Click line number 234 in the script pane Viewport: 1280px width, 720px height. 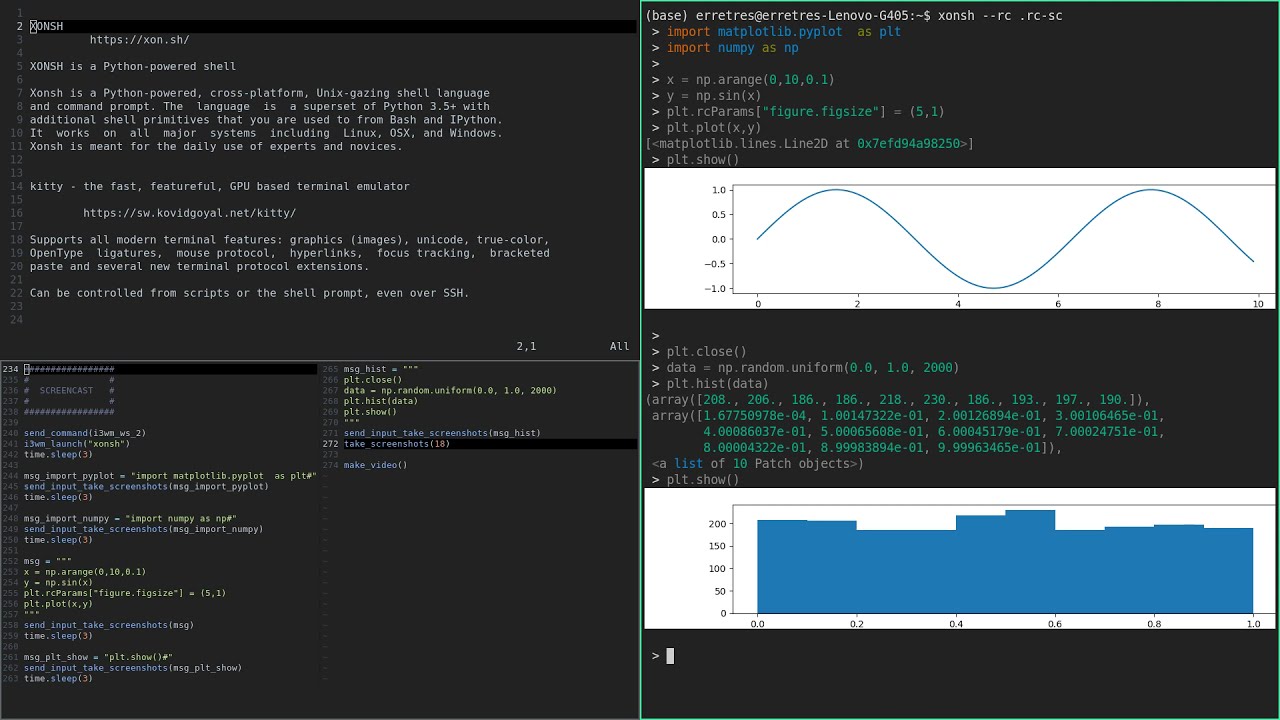[x=10, y=369]
